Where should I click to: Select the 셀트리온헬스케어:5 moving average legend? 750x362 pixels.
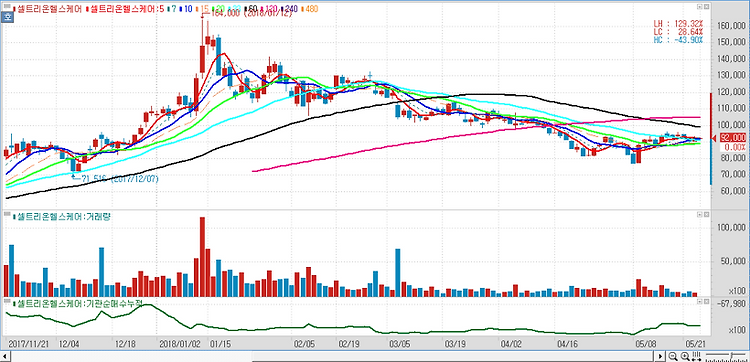(125, 9)
